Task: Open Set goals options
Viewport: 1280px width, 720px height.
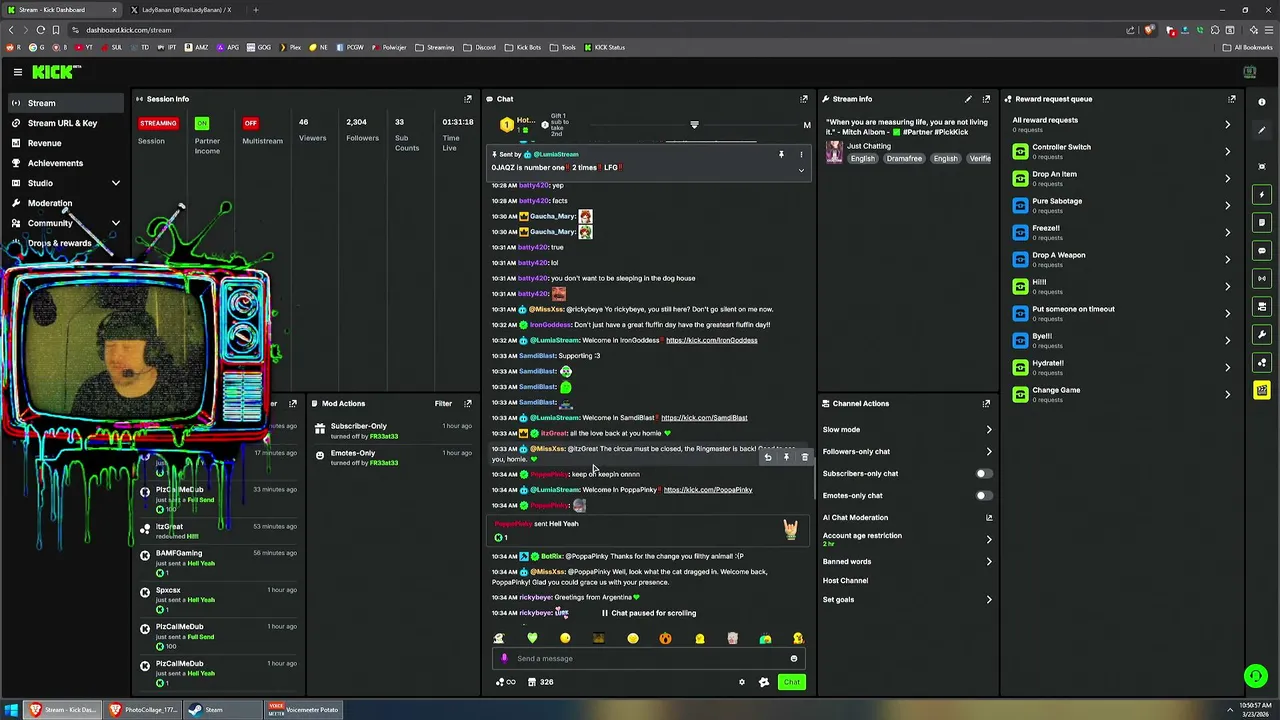Action: pyautogui.click(x=907, y=600)
